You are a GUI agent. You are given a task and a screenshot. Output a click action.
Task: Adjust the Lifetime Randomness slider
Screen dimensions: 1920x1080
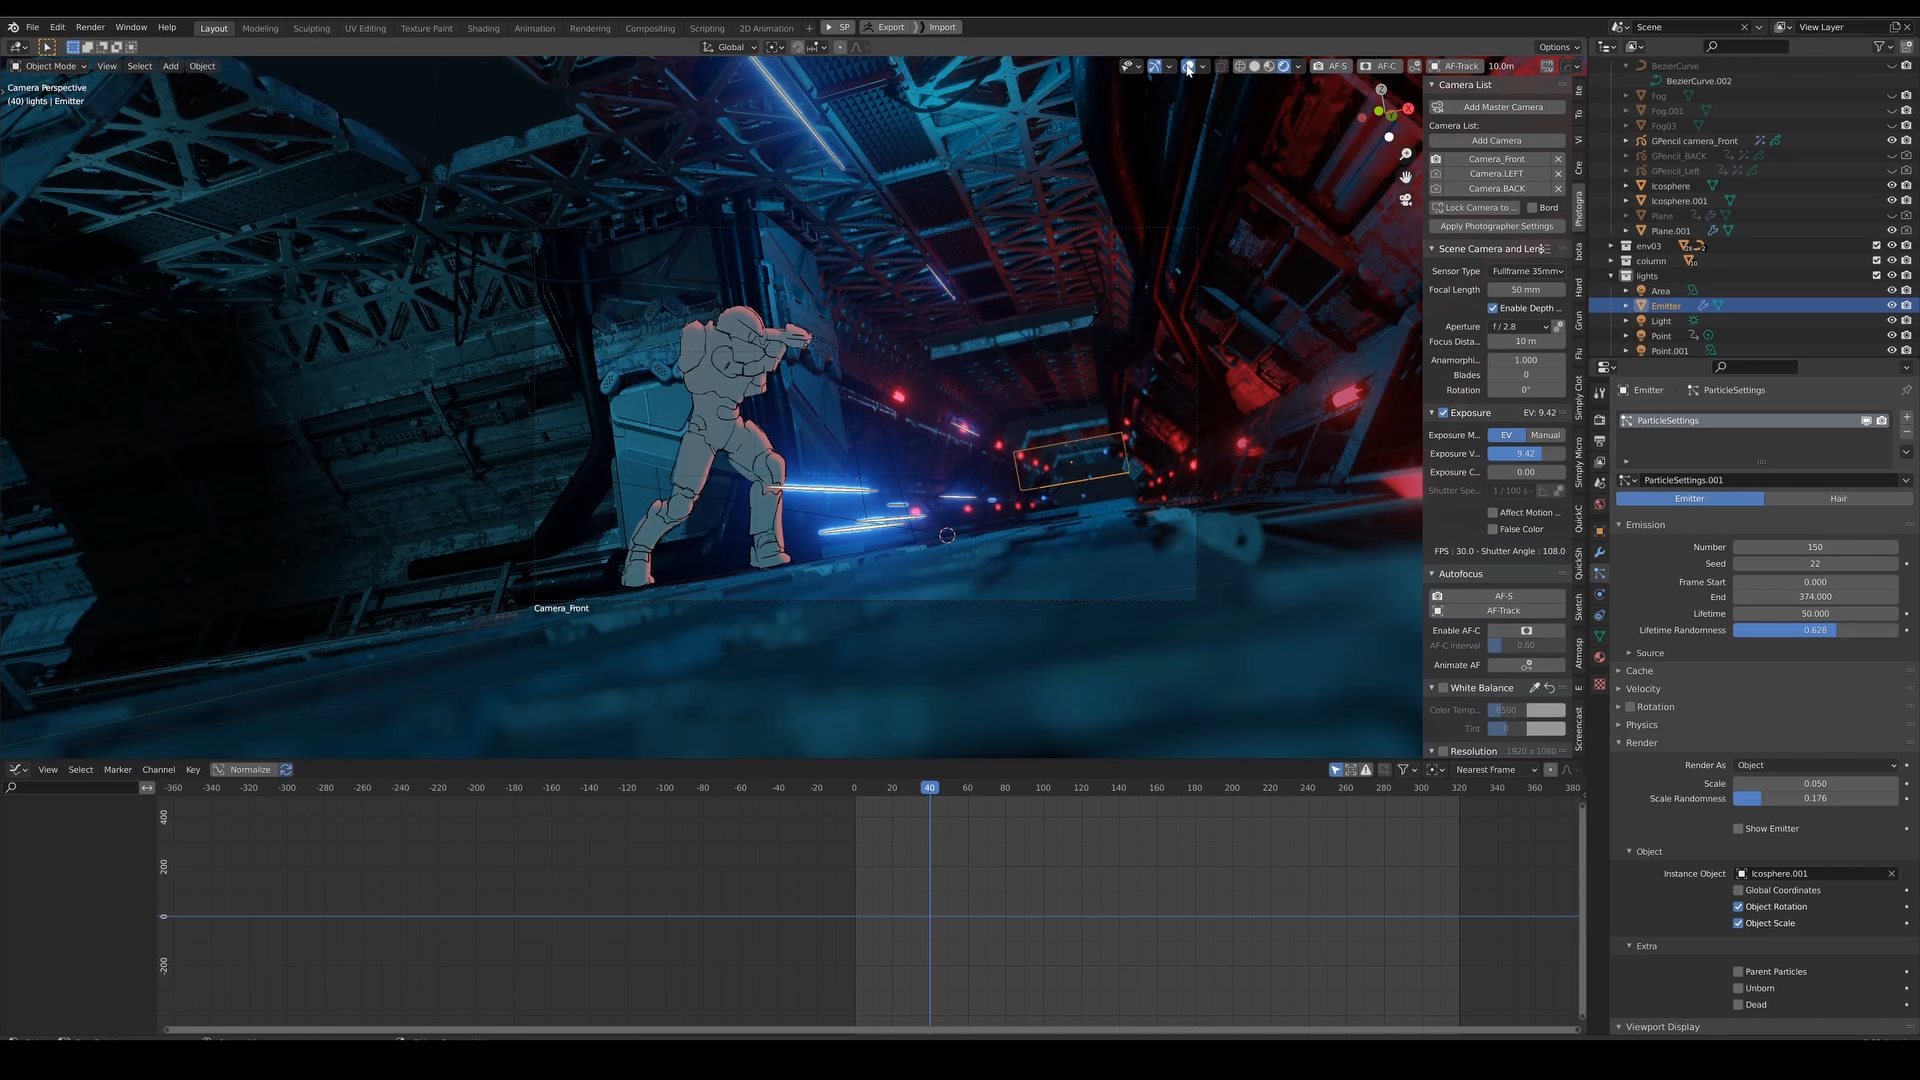(1815, 630)
